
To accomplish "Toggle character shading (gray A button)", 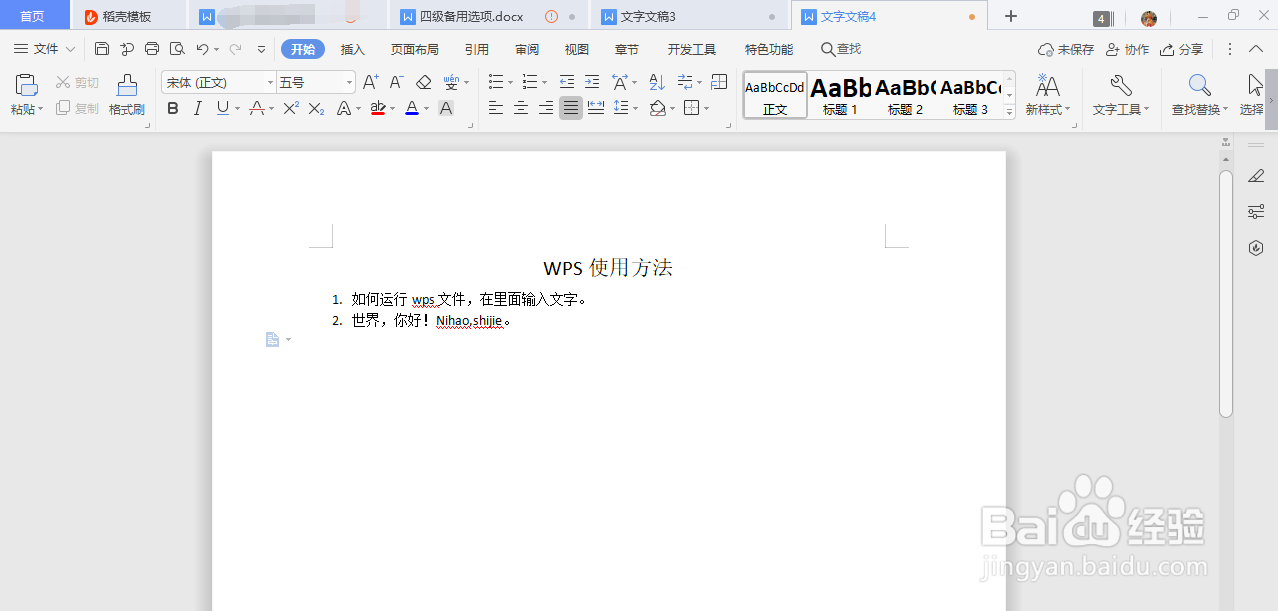I will tap(446, 108).
